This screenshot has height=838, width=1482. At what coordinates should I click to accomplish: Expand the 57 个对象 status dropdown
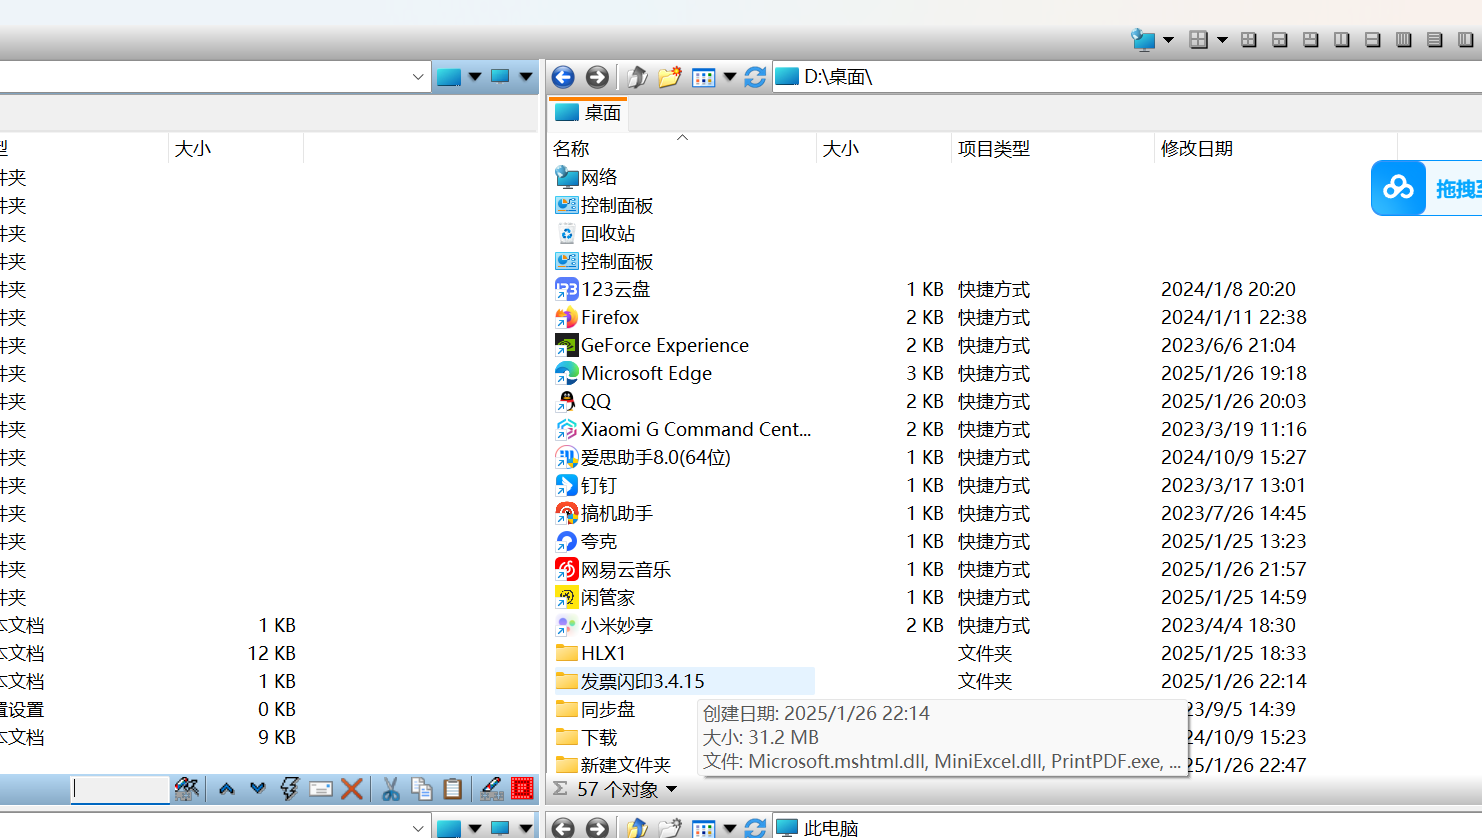[672, 790]
